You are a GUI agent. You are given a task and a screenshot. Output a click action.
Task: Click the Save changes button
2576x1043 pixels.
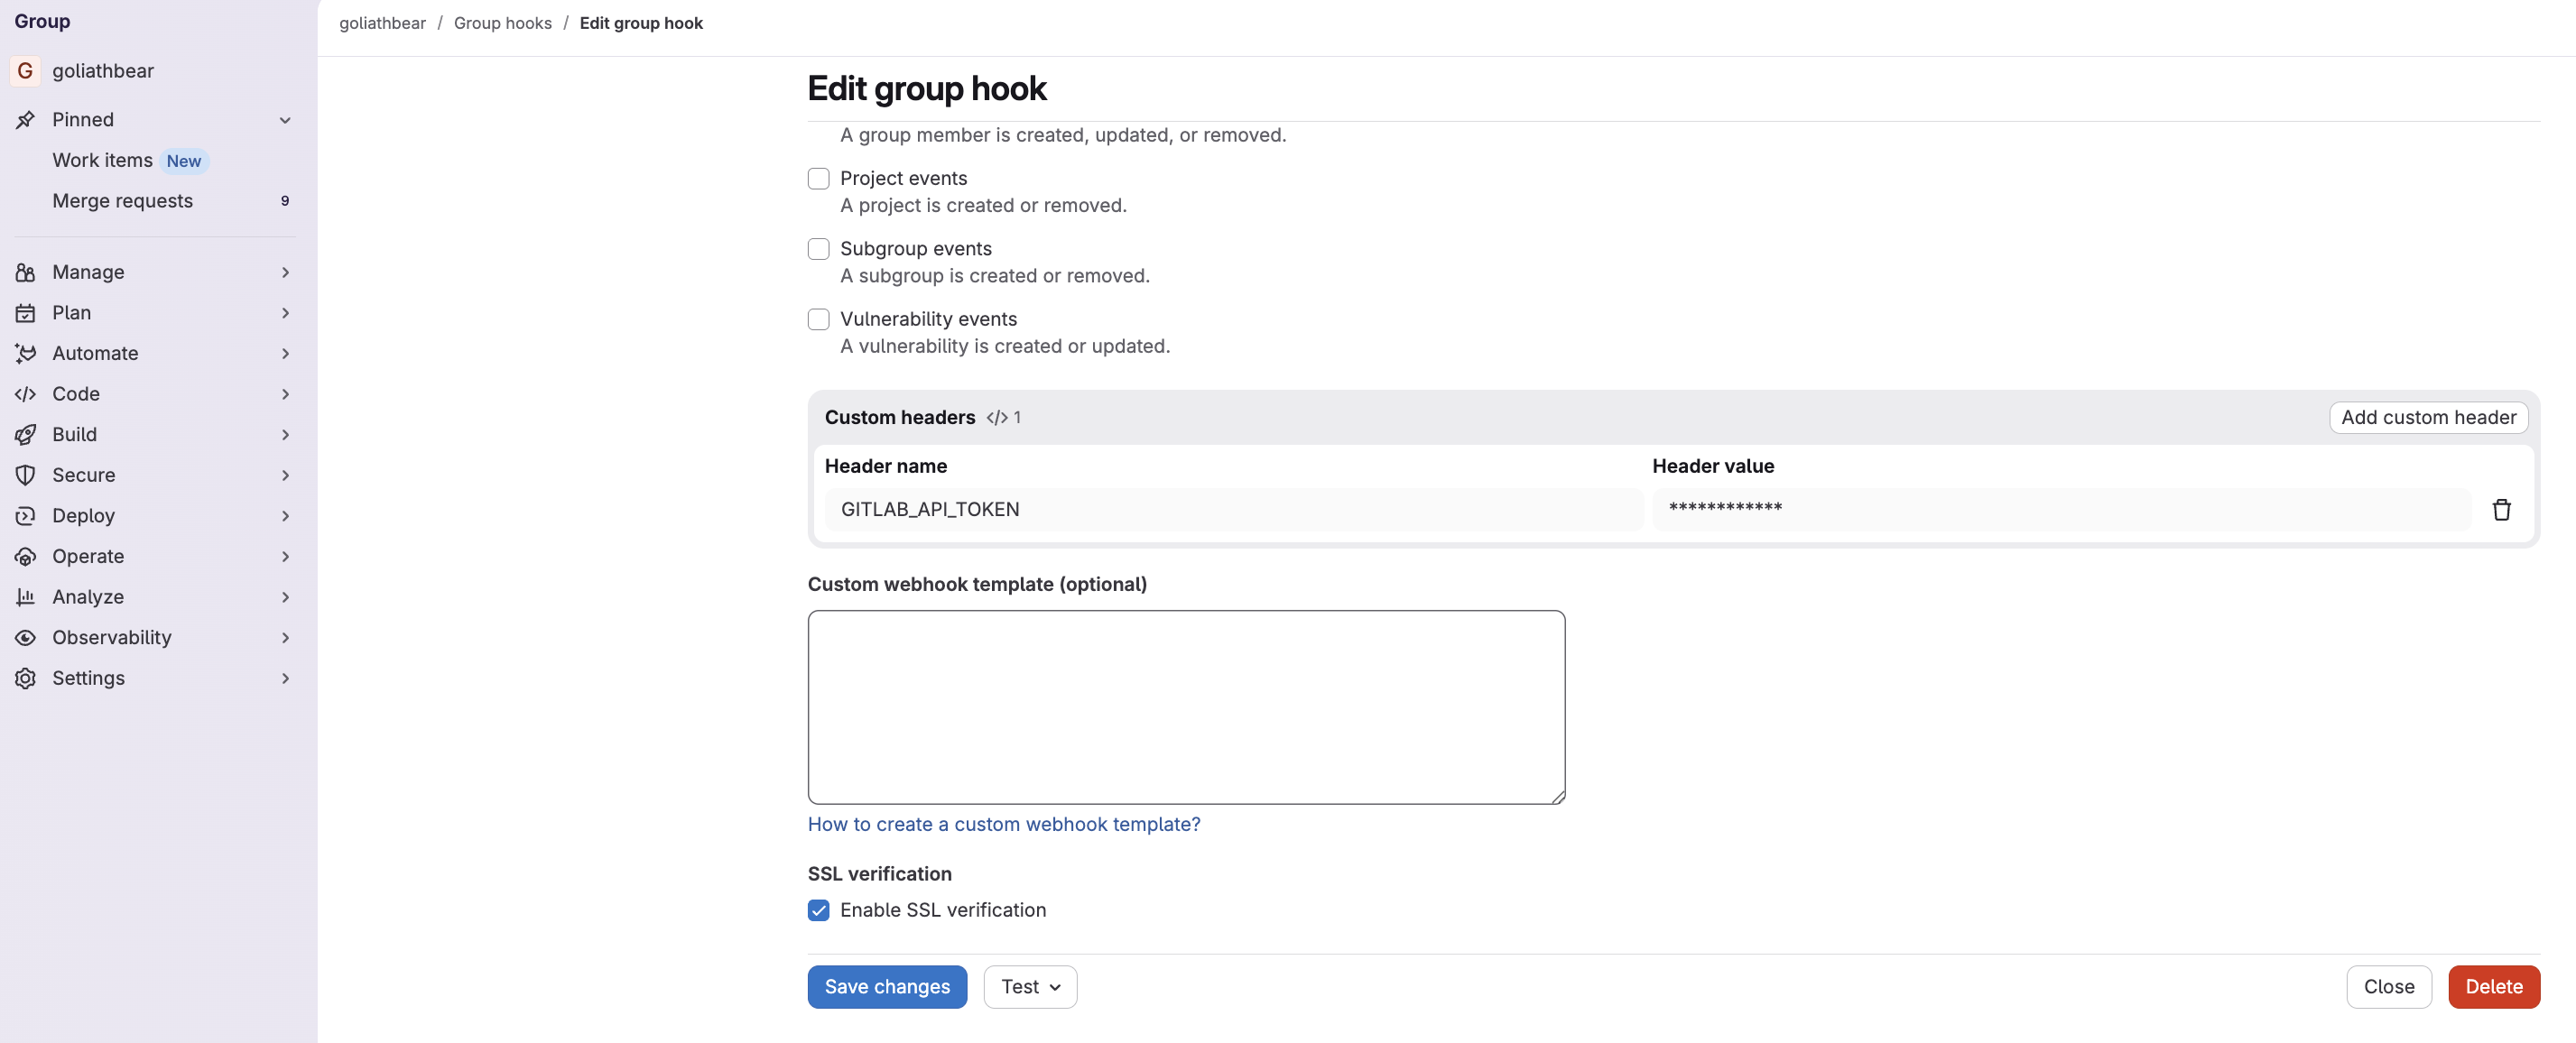point(887,987)
